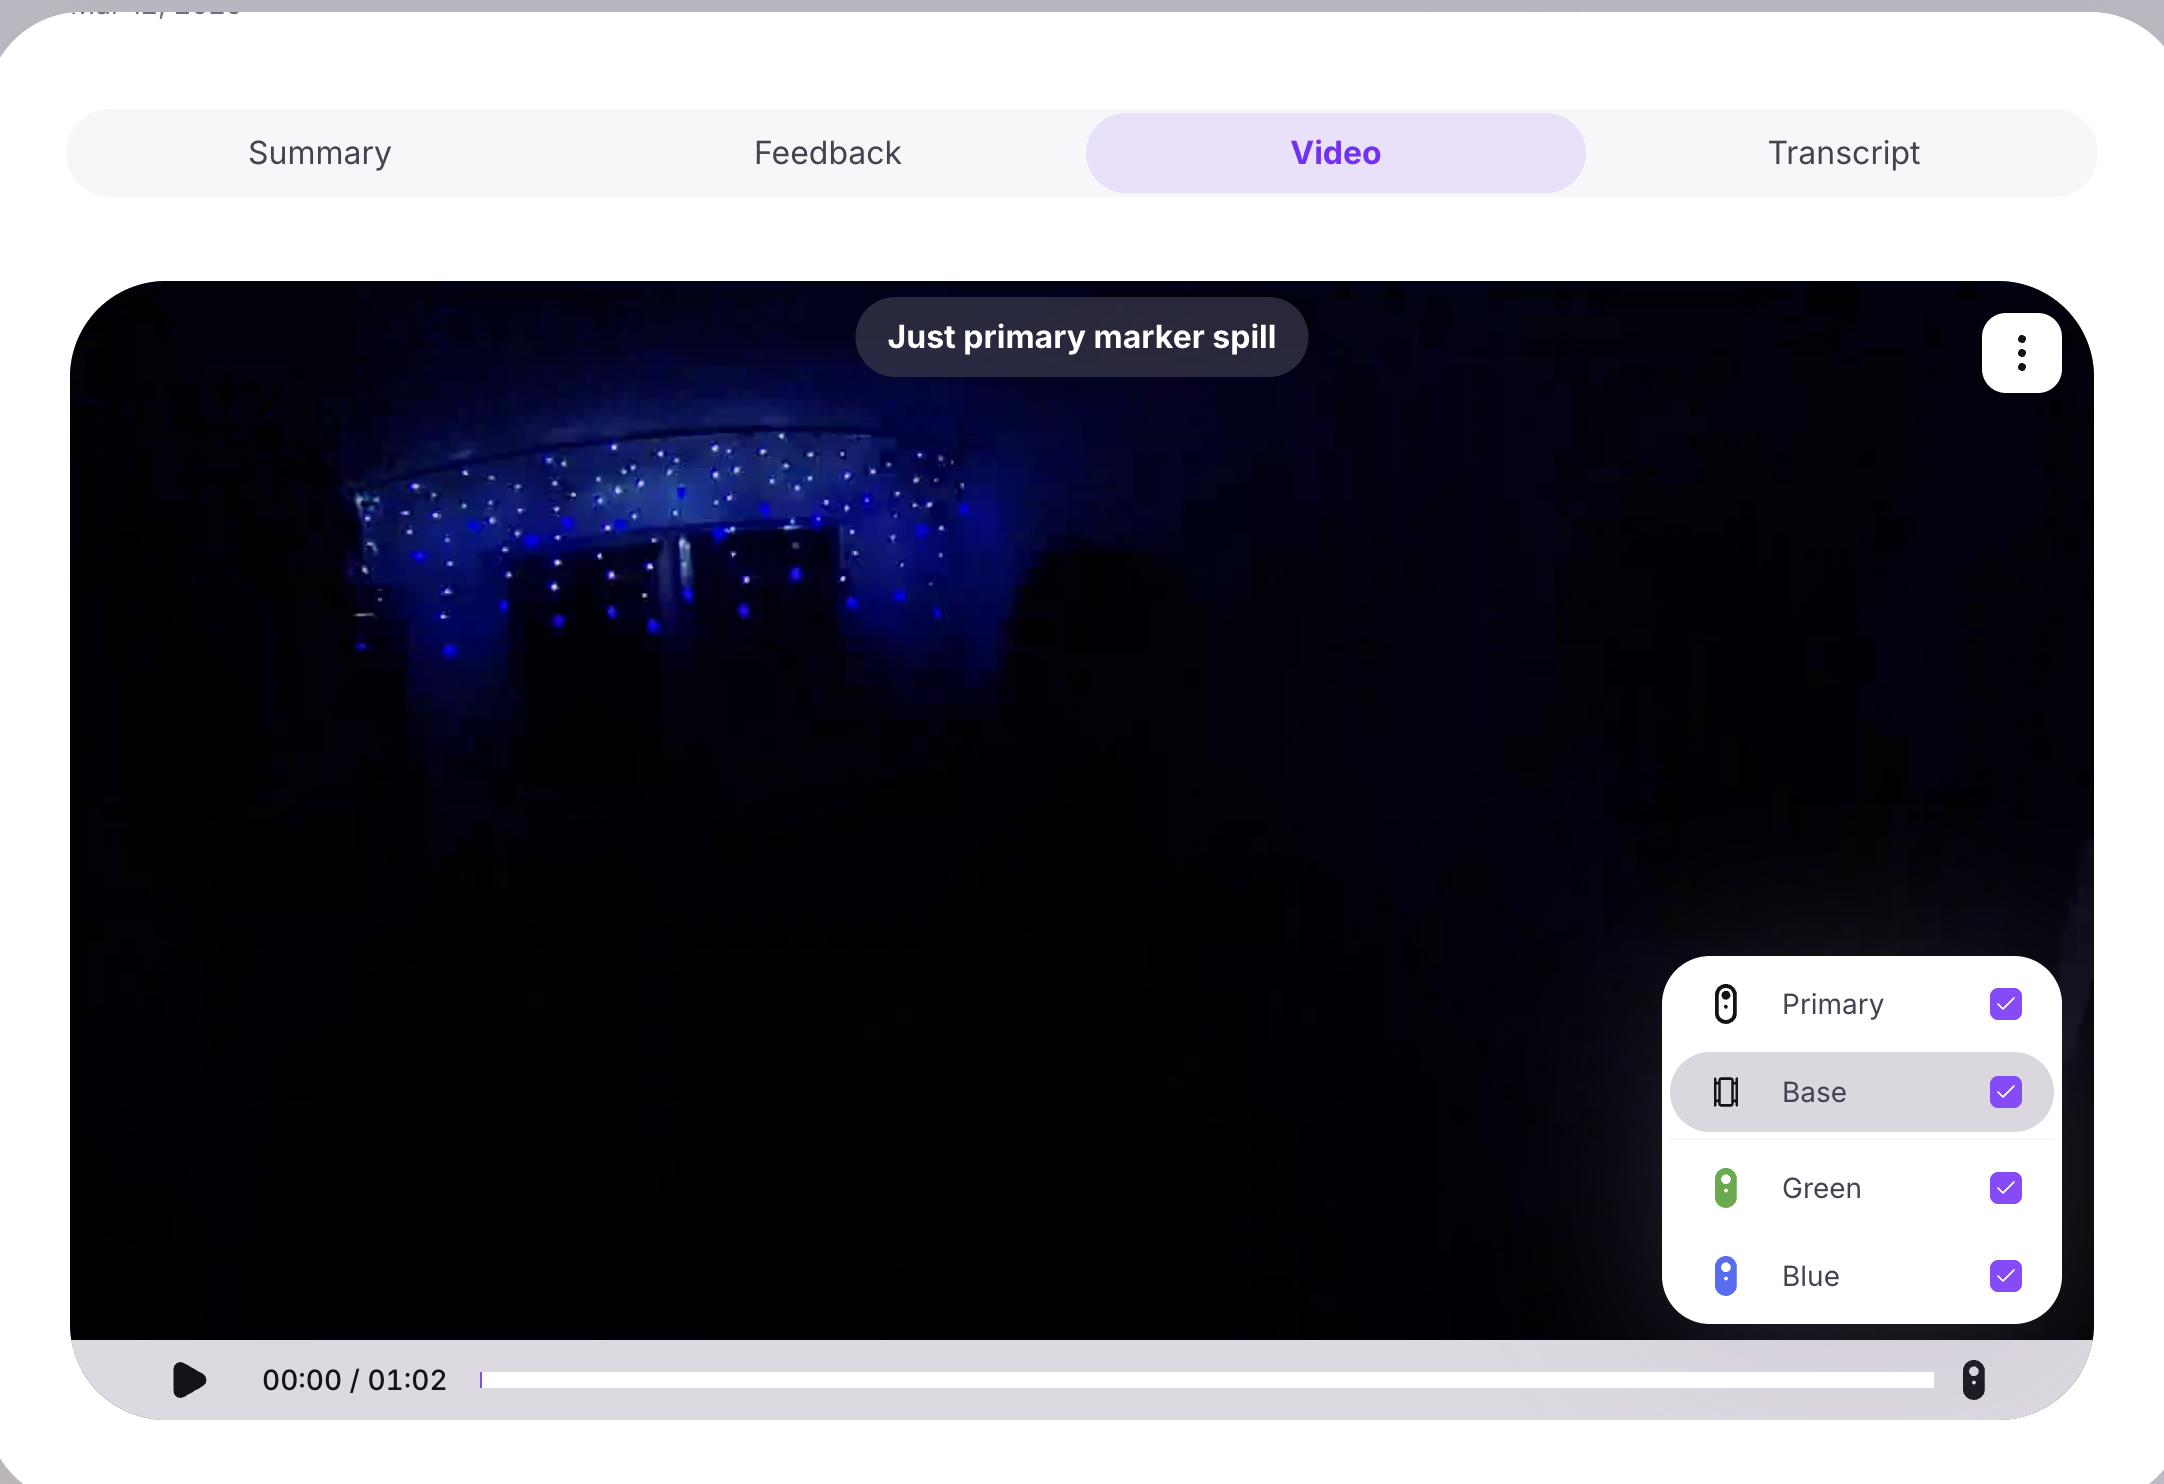Screen dimensions: 2164x1484
Task: Go to the Transcript tab
Action: tap(1843, 153)
